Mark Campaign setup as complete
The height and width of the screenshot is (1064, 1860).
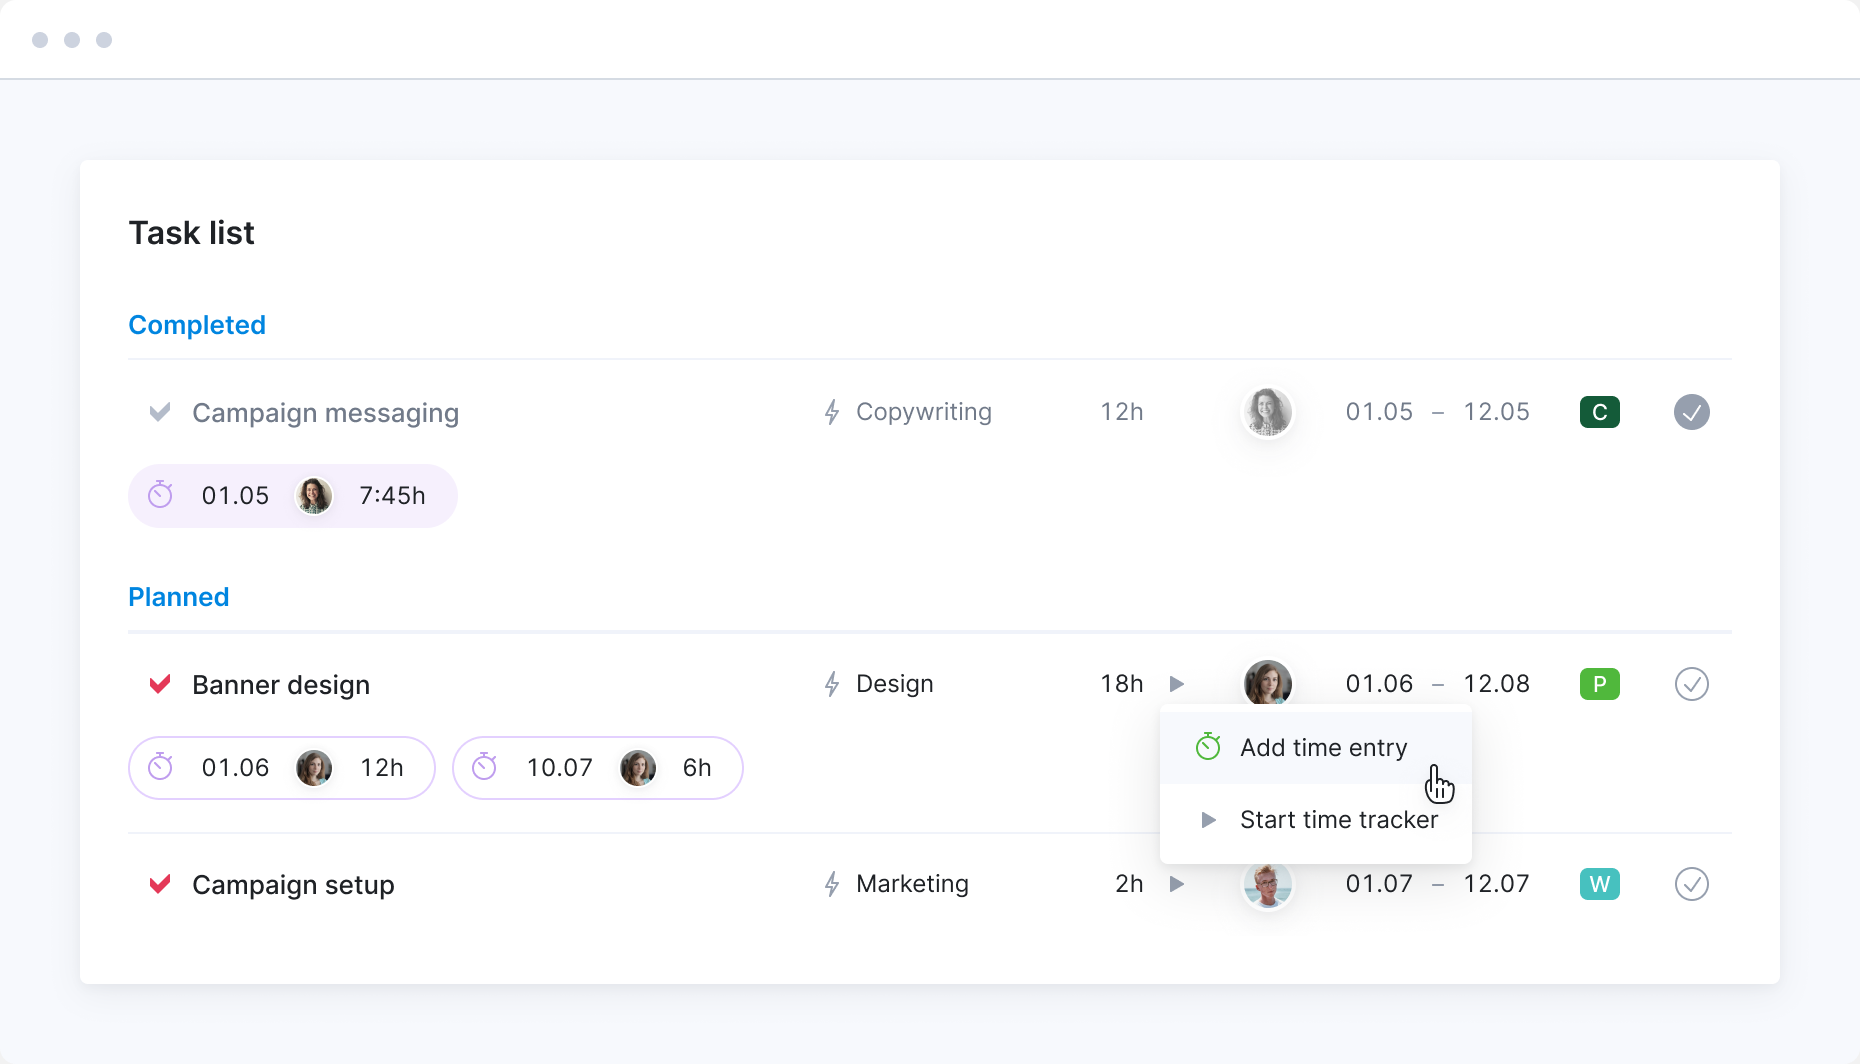tap(1692, 884)
